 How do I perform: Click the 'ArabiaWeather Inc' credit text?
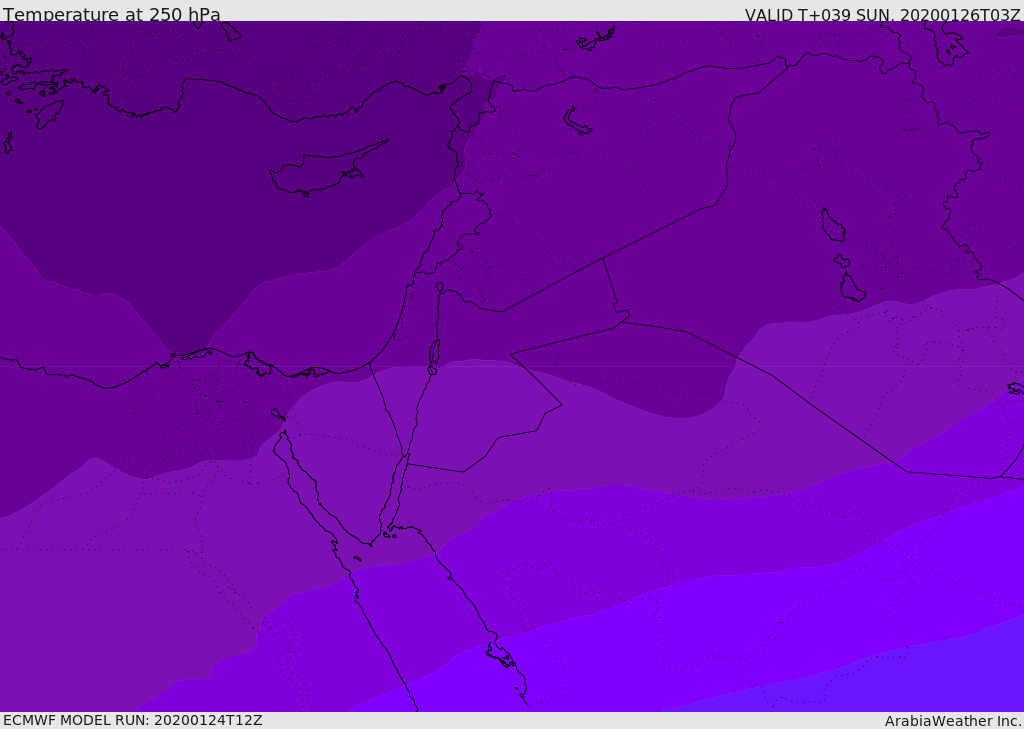tap(953, 721)
